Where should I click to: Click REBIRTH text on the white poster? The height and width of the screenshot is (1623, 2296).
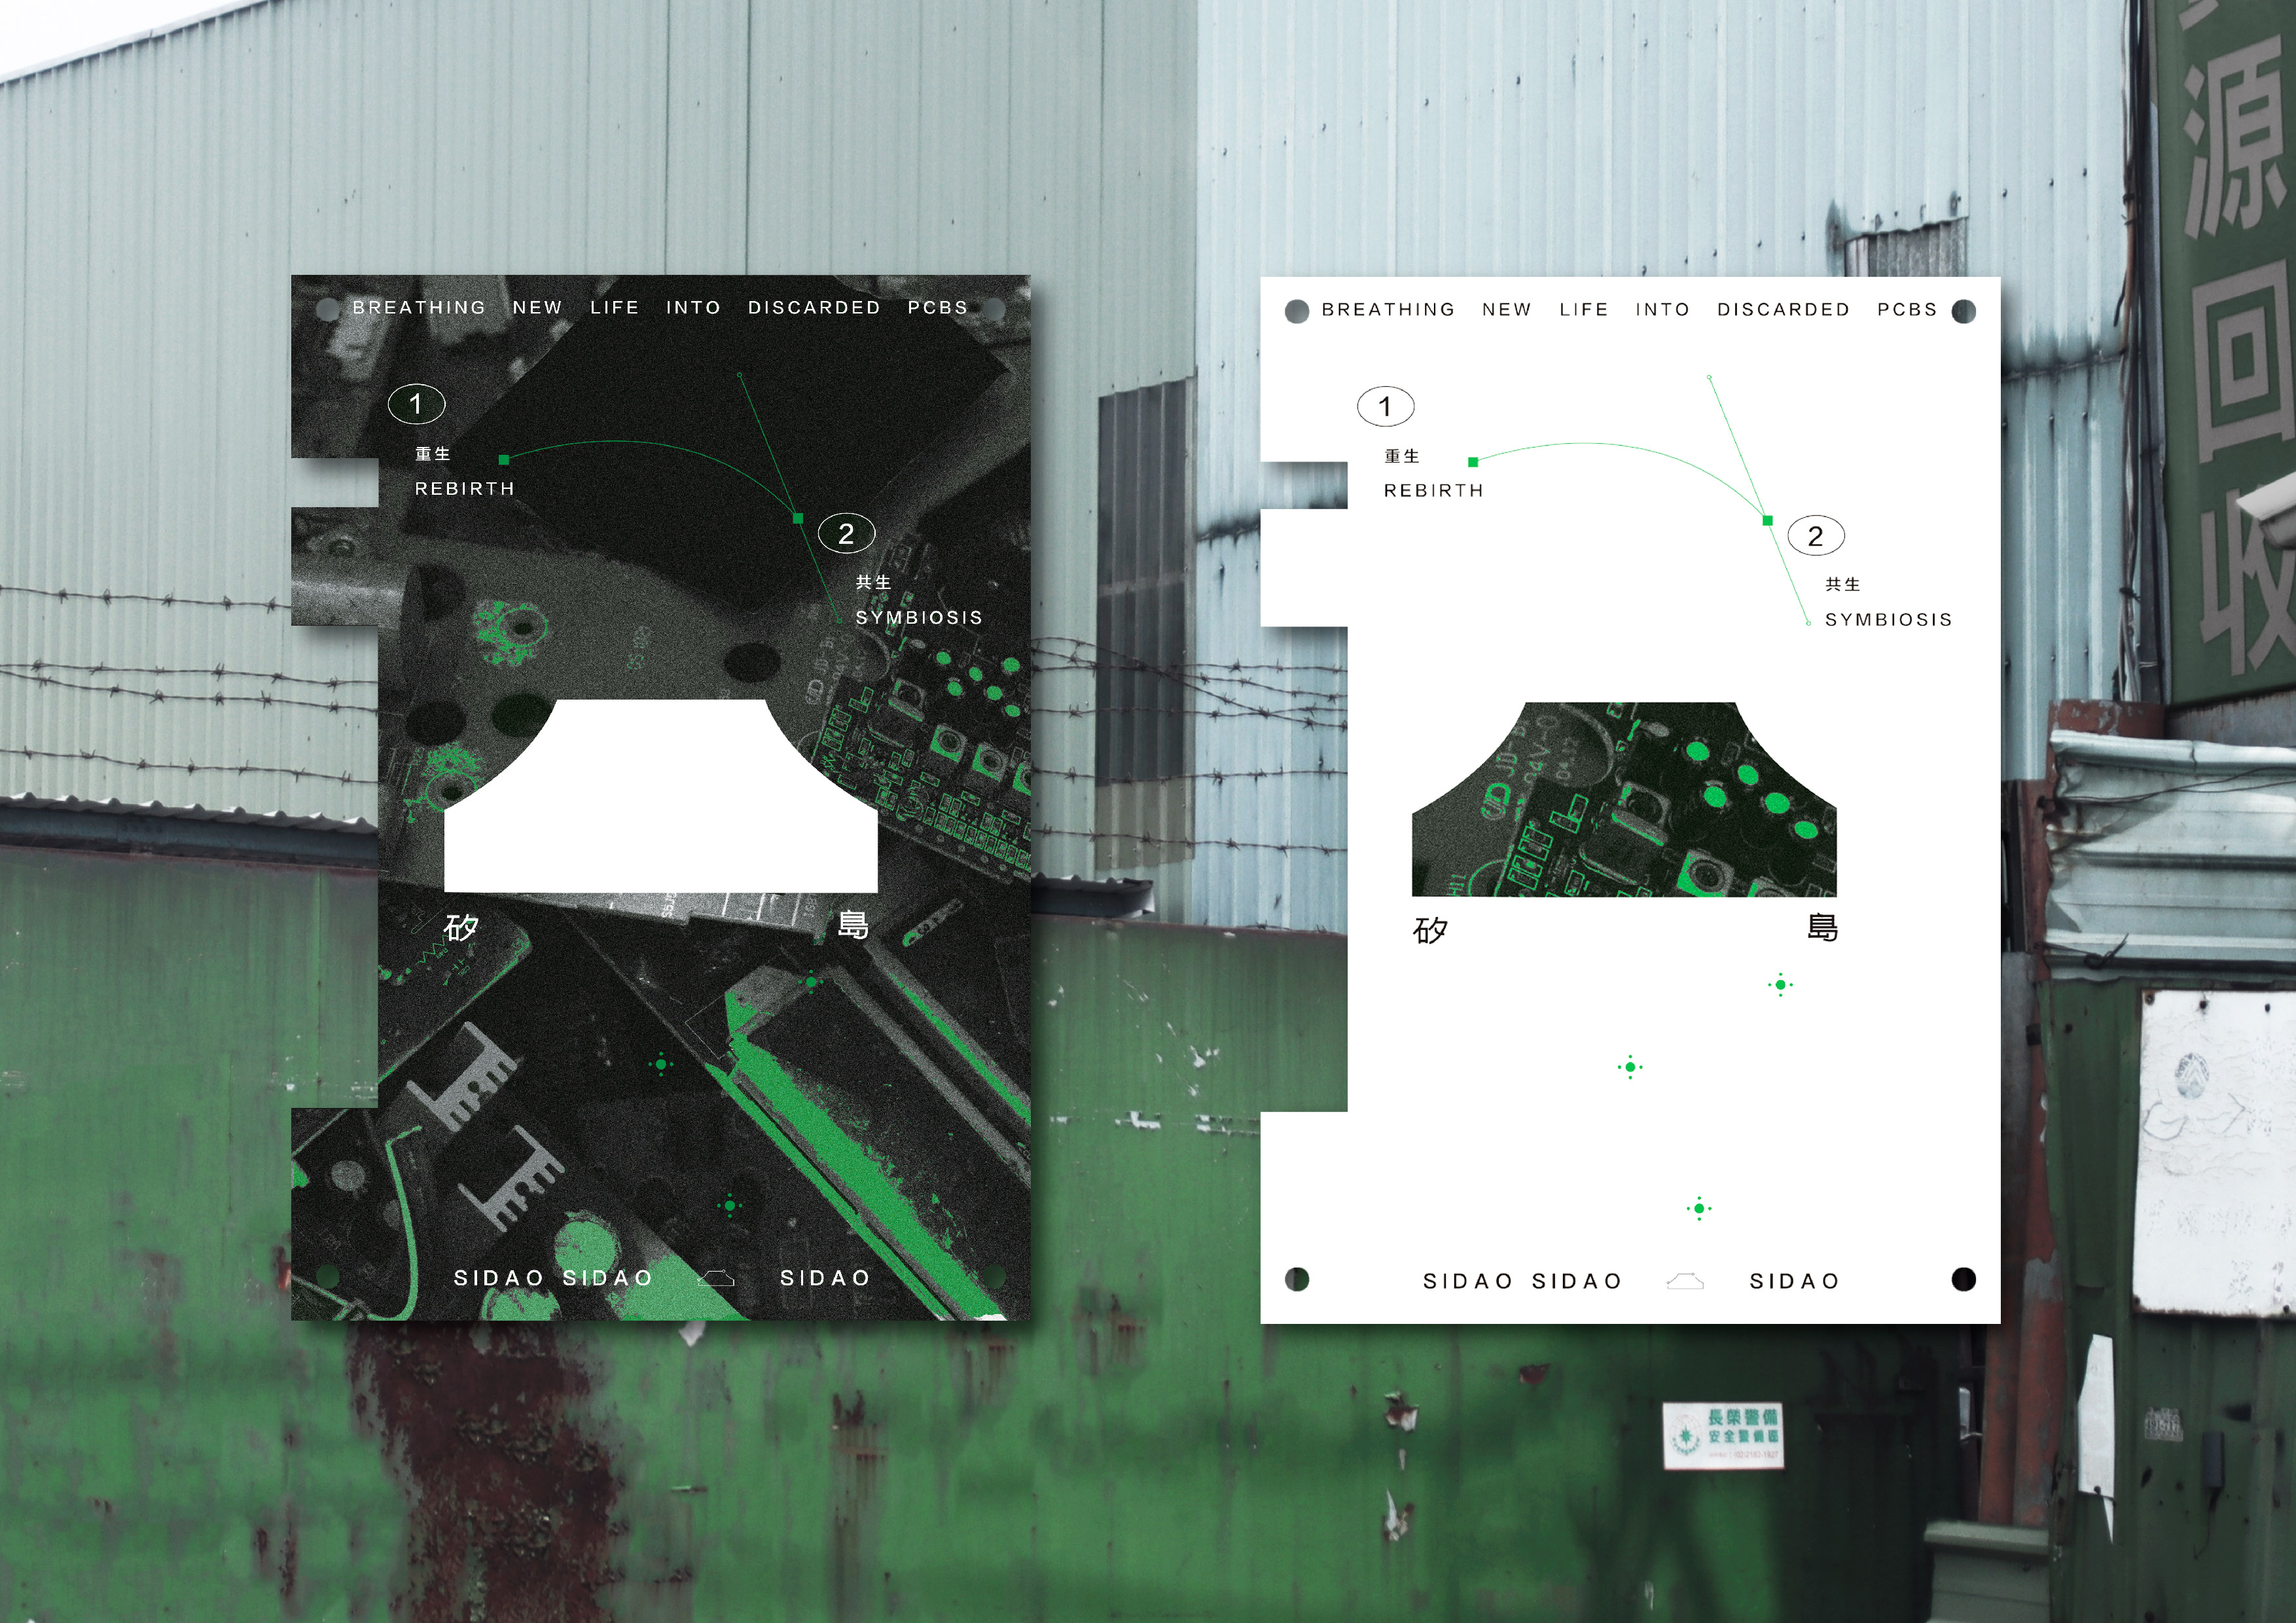1434,491
